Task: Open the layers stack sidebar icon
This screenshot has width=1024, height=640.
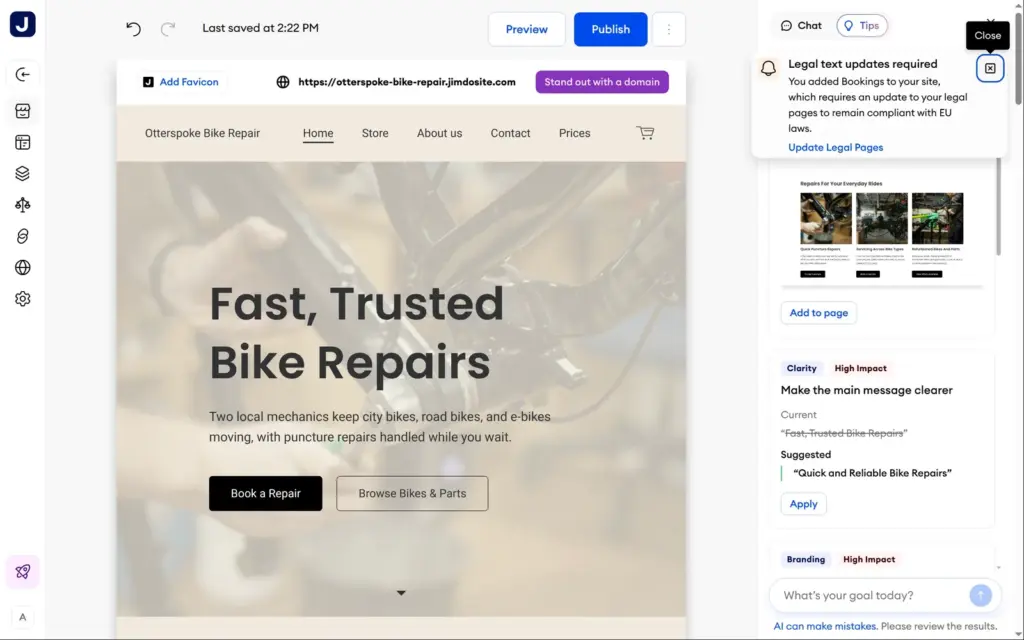Action: [22, 174]
